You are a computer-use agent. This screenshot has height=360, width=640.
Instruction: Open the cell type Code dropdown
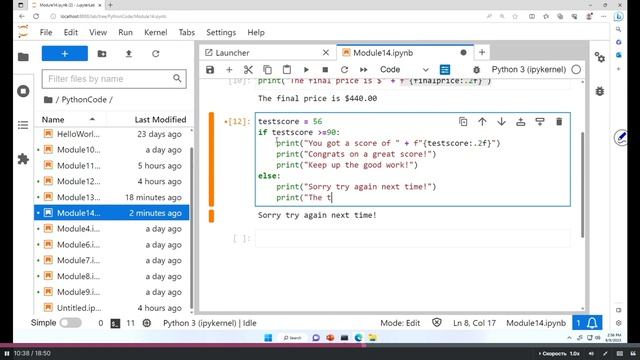pos(404,70)
